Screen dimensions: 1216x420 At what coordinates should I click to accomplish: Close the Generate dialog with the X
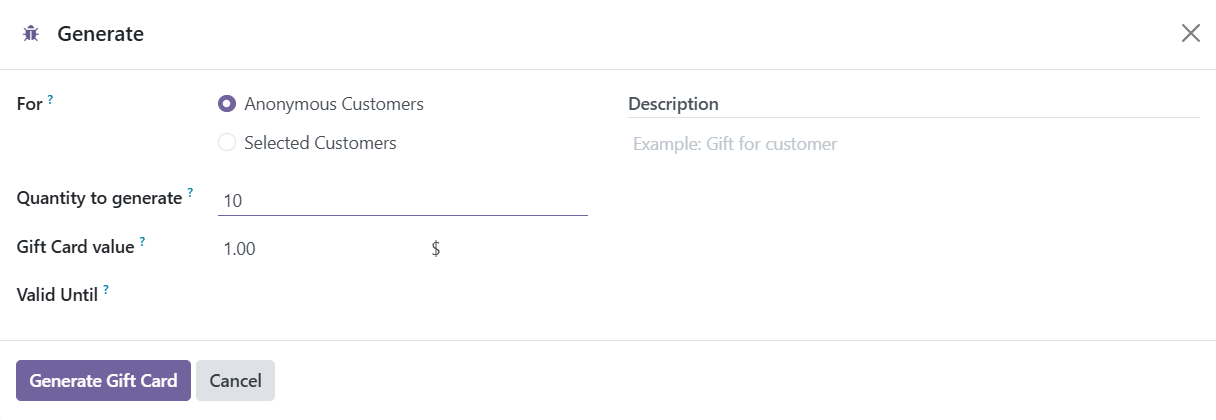point(1190,33)
